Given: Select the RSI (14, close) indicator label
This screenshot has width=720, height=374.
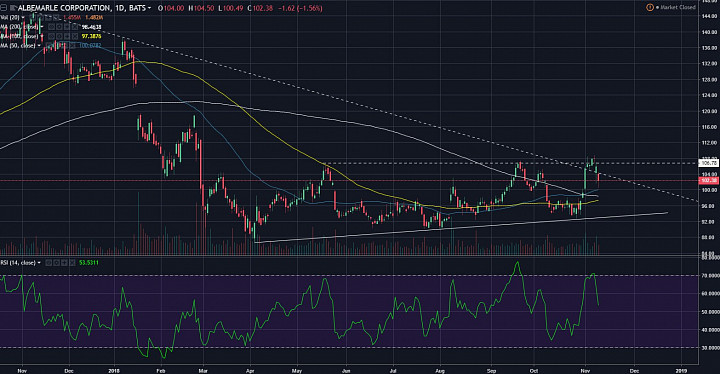Looking at the screenshot, I should [17, 263].
